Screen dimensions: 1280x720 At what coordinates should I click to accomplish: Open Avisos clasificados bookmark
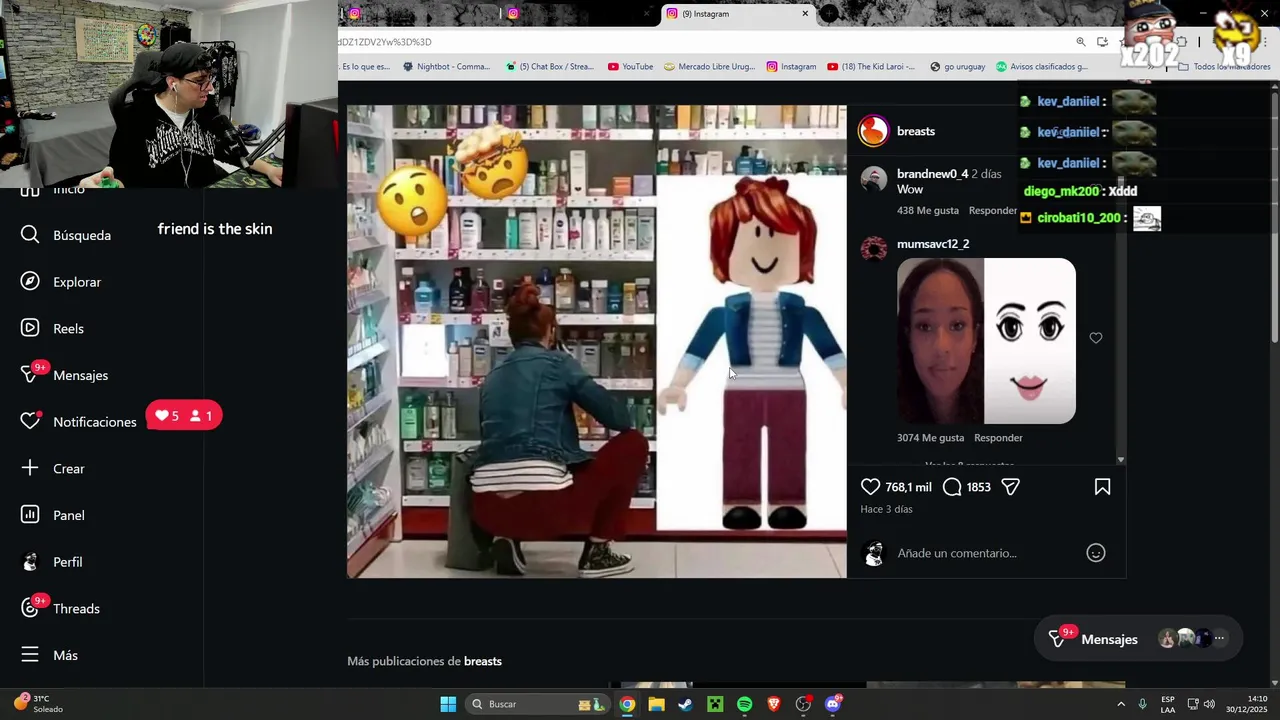(x=1041, y=67)
